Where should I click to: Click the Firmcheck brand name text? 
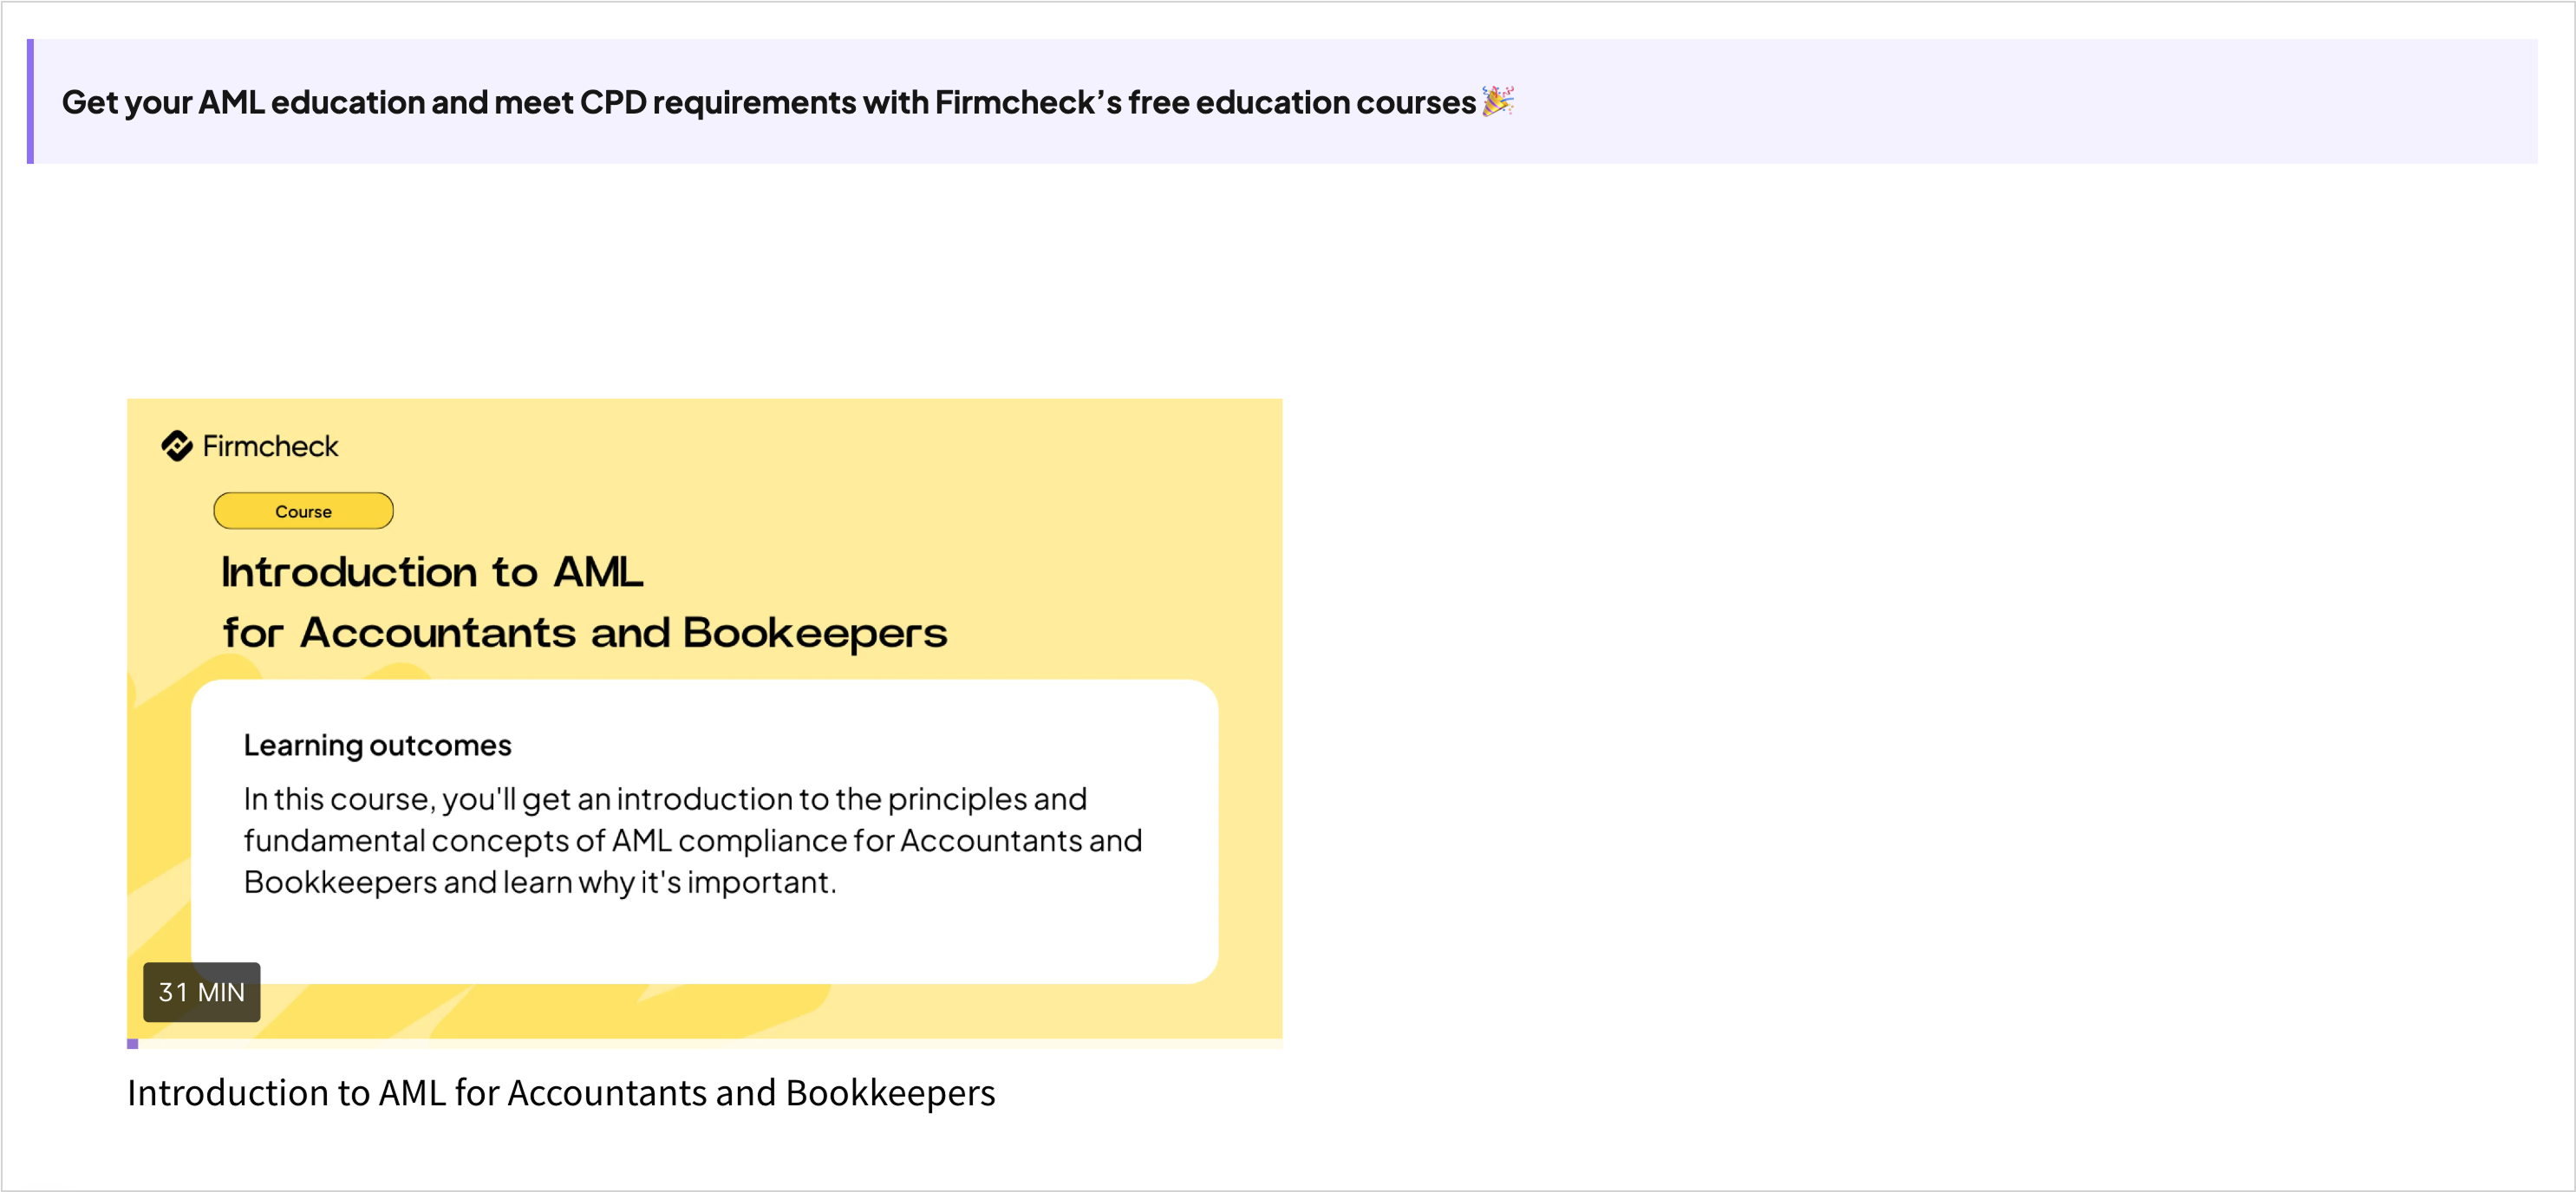(x=270, y=447)
